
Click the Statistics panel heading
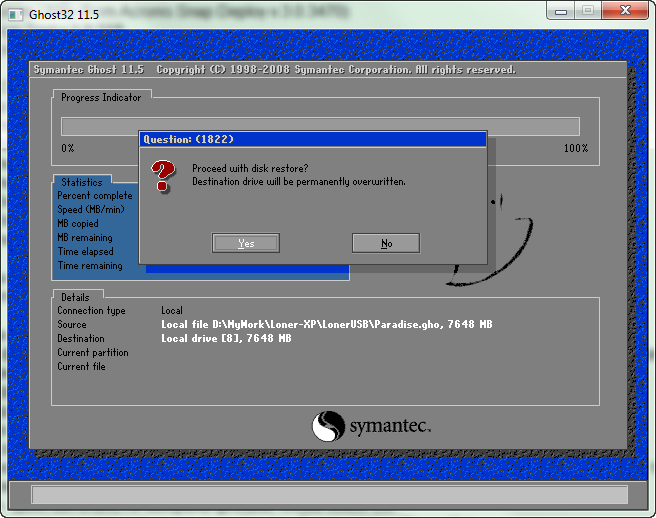81,182
